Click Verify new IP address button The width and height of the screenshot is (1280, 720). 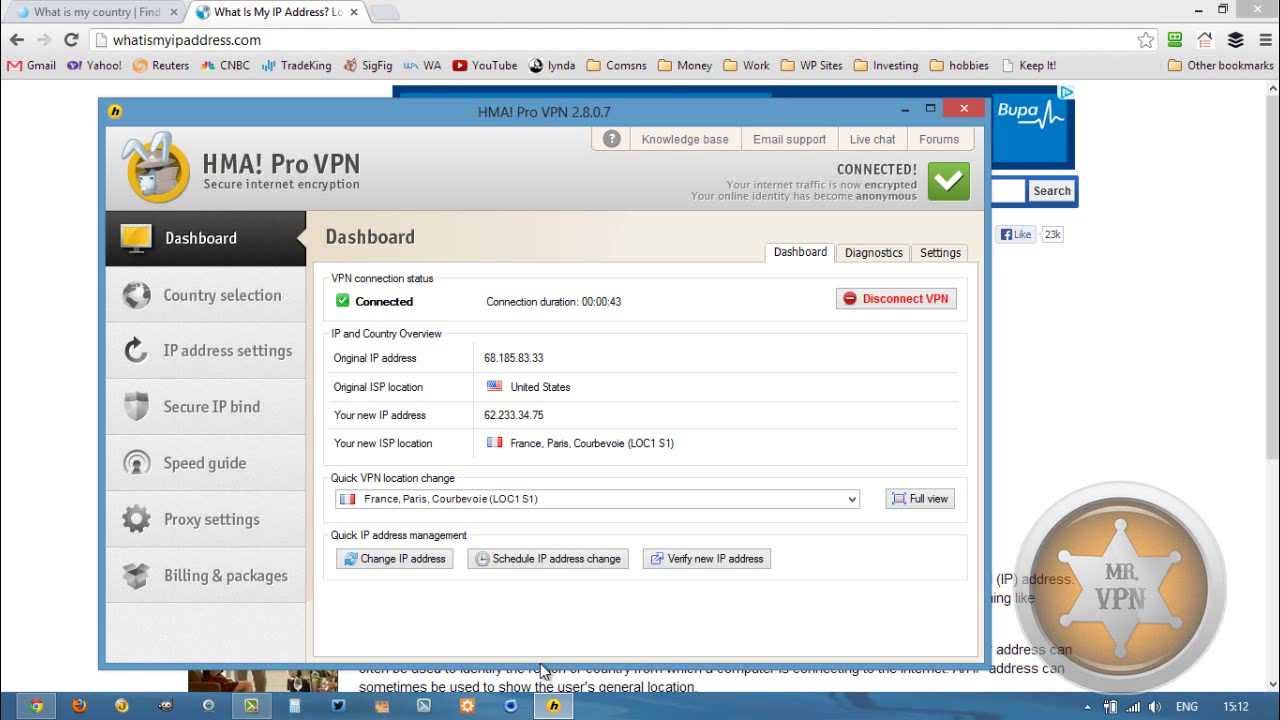coord(707,559)
